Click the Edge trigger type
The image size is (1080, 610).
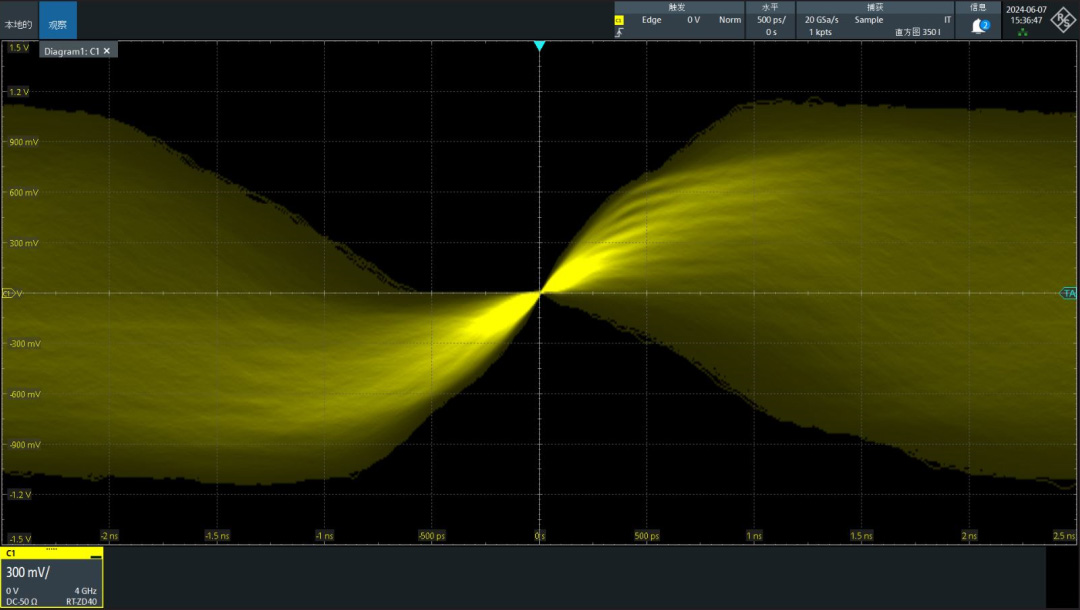pyautogui.click(x=652, y=20)
